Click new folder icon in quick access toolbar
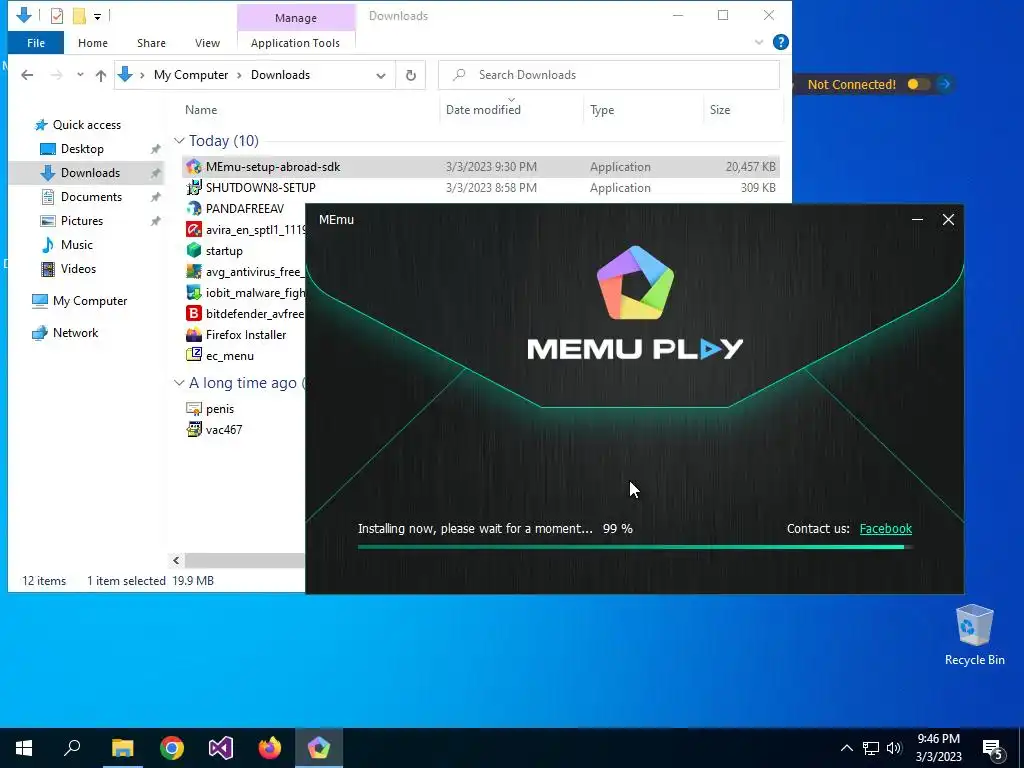This screenshot has height=768, width=1024. coord(79,16)
